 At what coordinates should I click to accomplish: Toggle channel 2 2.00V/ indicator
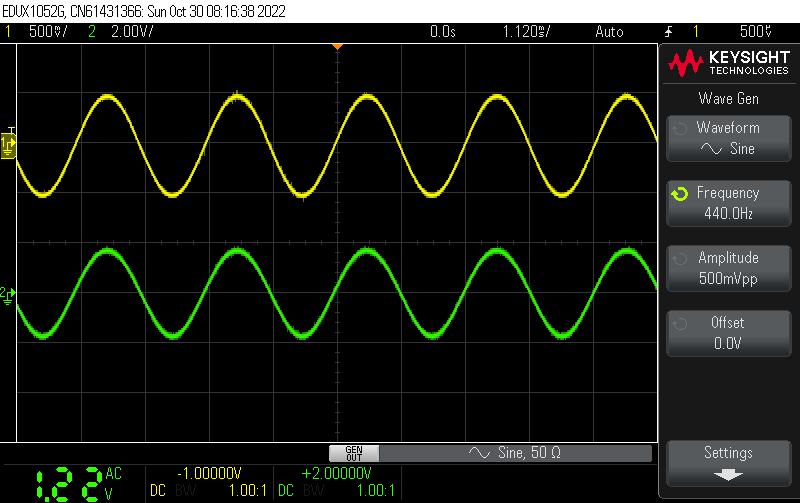[x=120, y=32]
